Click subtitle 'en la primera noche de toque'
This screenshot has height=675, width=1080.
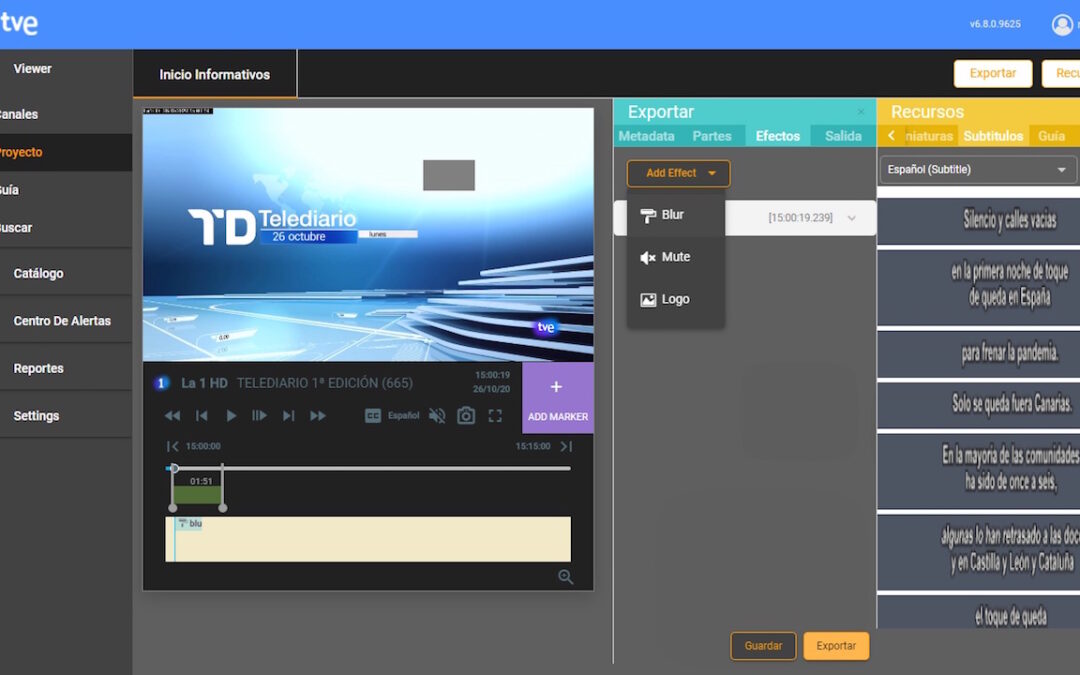tap(1010, 272)
